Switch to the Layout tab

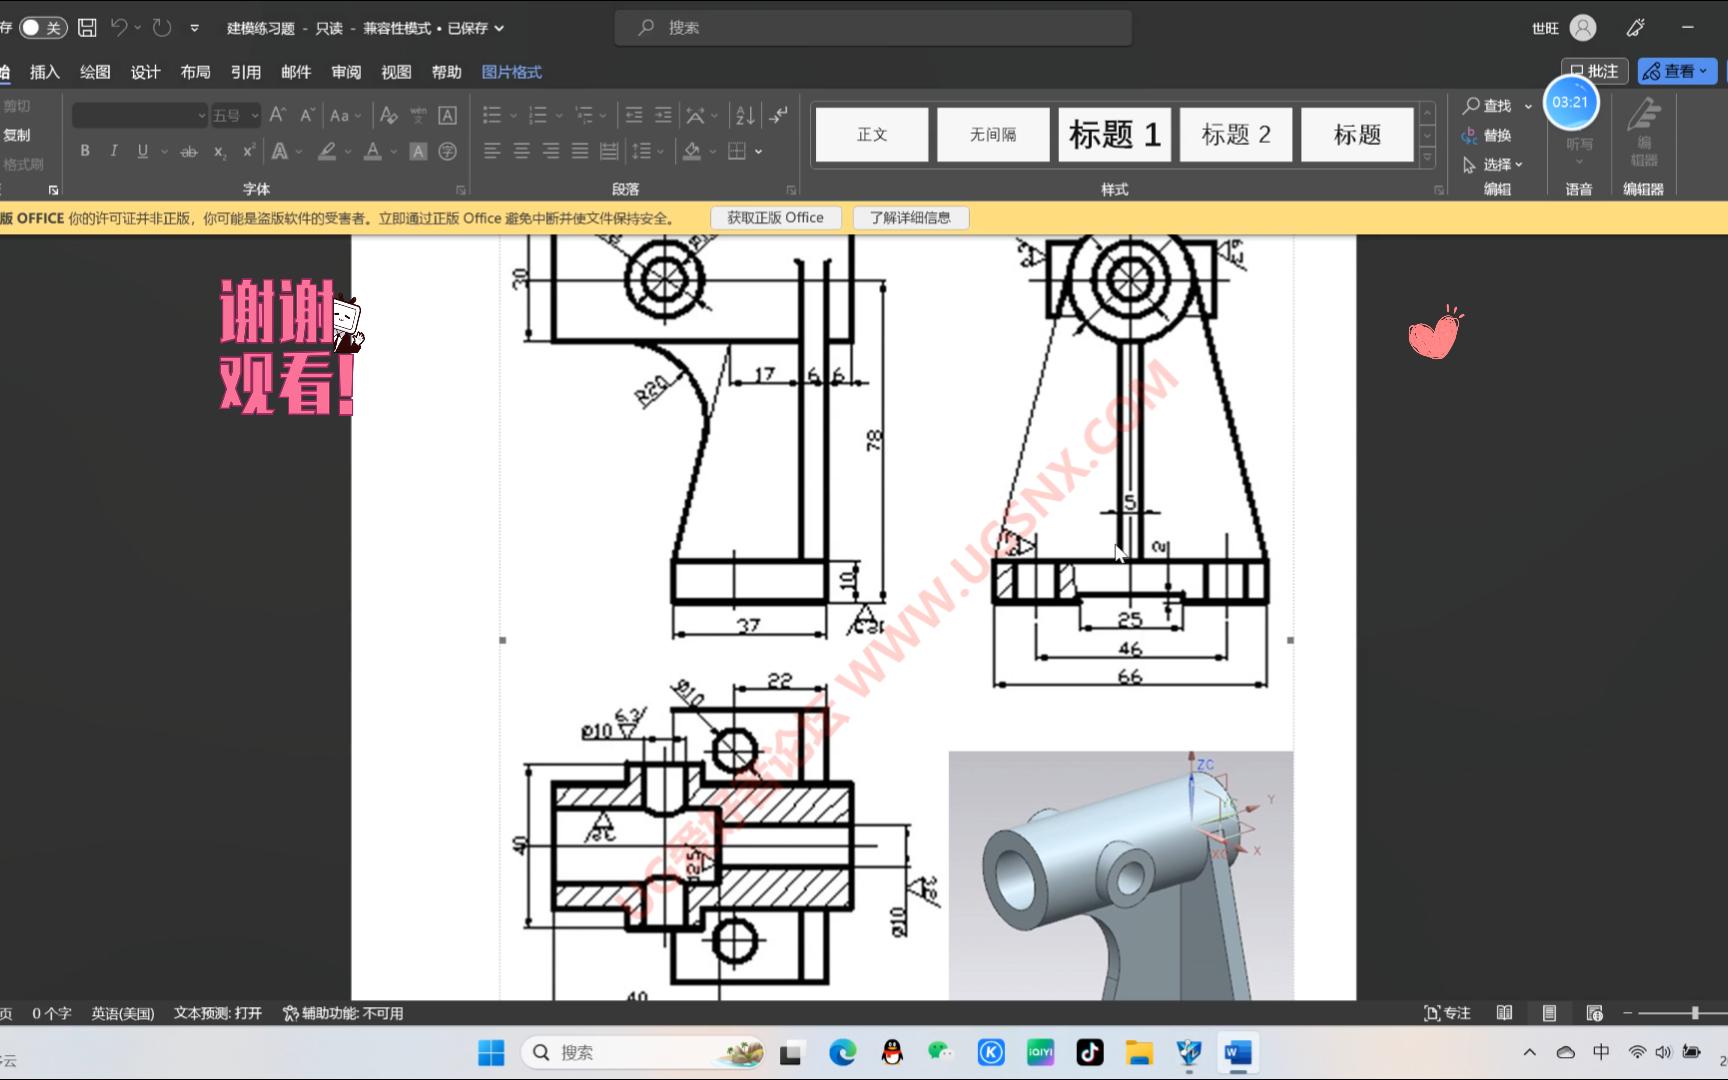(195, 72)
